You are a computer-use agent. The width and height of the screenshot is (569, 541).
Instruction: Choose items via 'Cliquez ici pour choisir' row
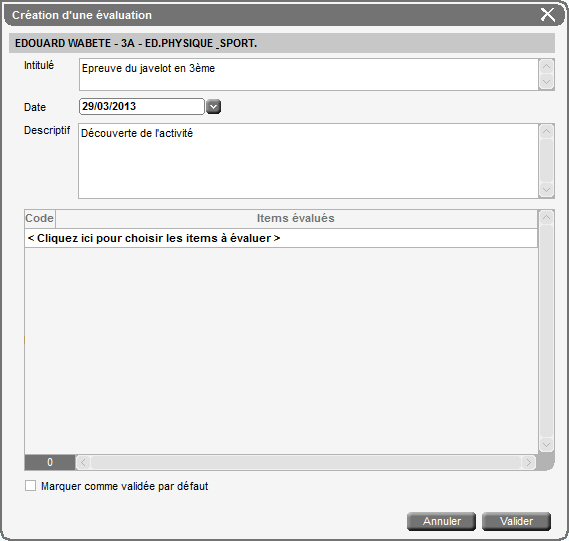tap(281, 238)
